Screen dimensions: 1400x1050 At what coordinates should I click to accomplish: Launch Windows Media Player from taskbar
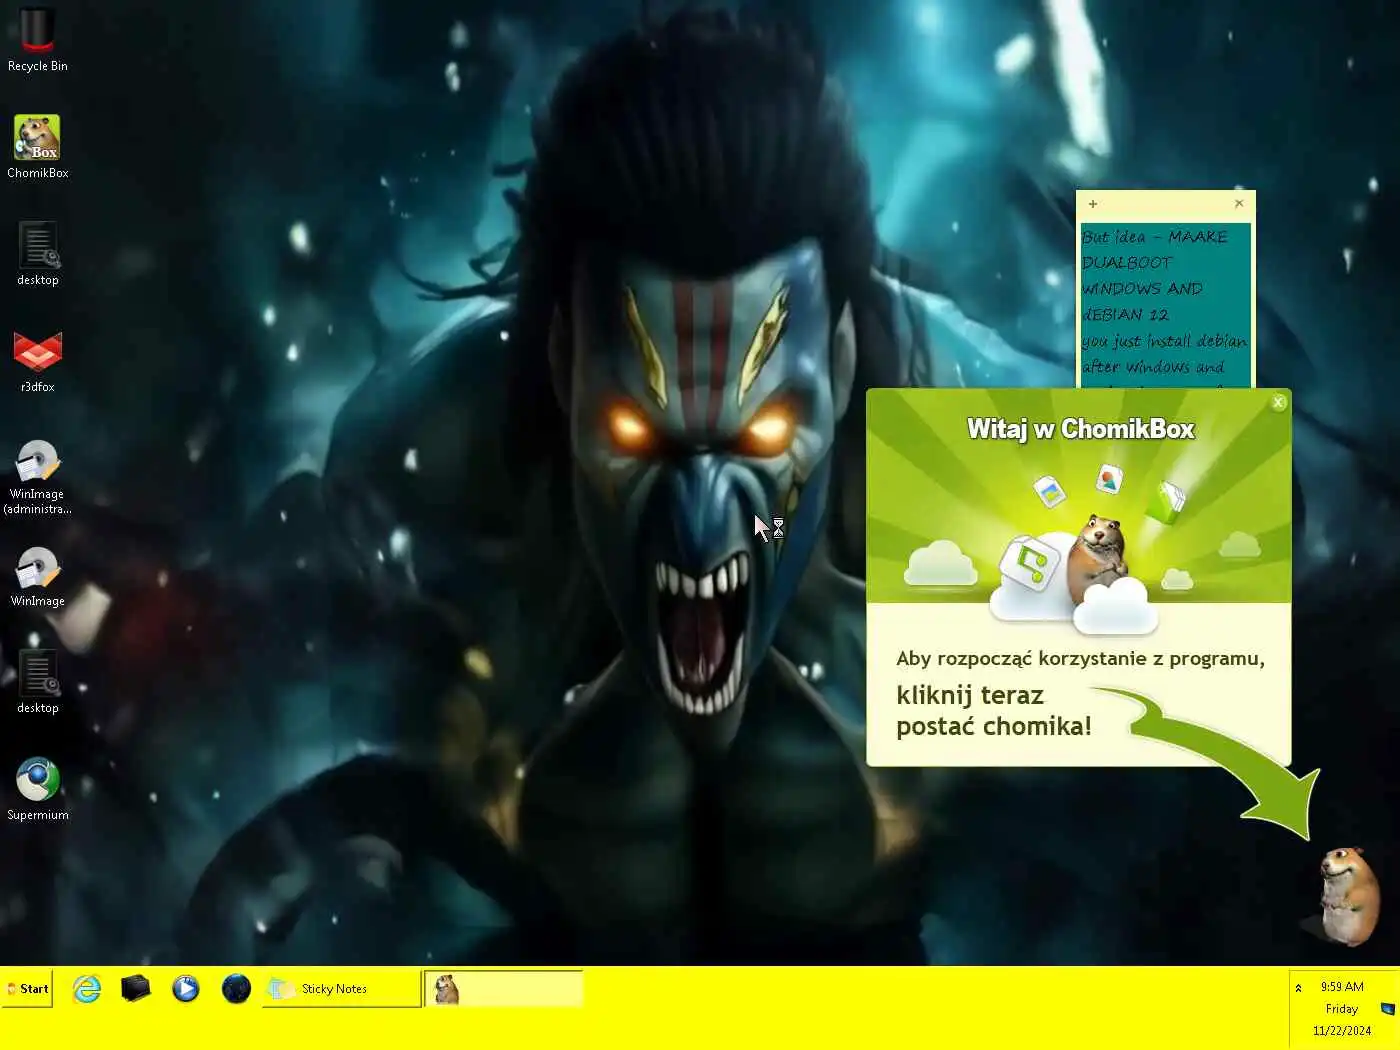click(185, 989)
